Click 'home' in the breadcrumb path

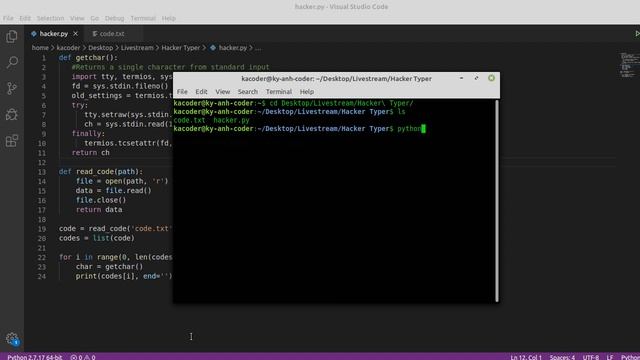[x=40, y=48]
